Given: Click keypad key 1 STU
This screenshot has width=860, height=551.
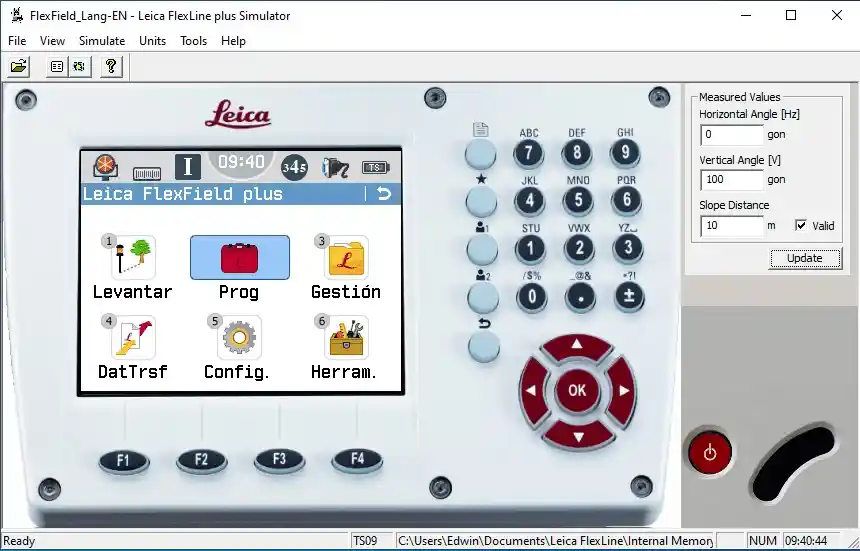Looking at the screenshot, I should pyautogui.click(x=530, y=249).
